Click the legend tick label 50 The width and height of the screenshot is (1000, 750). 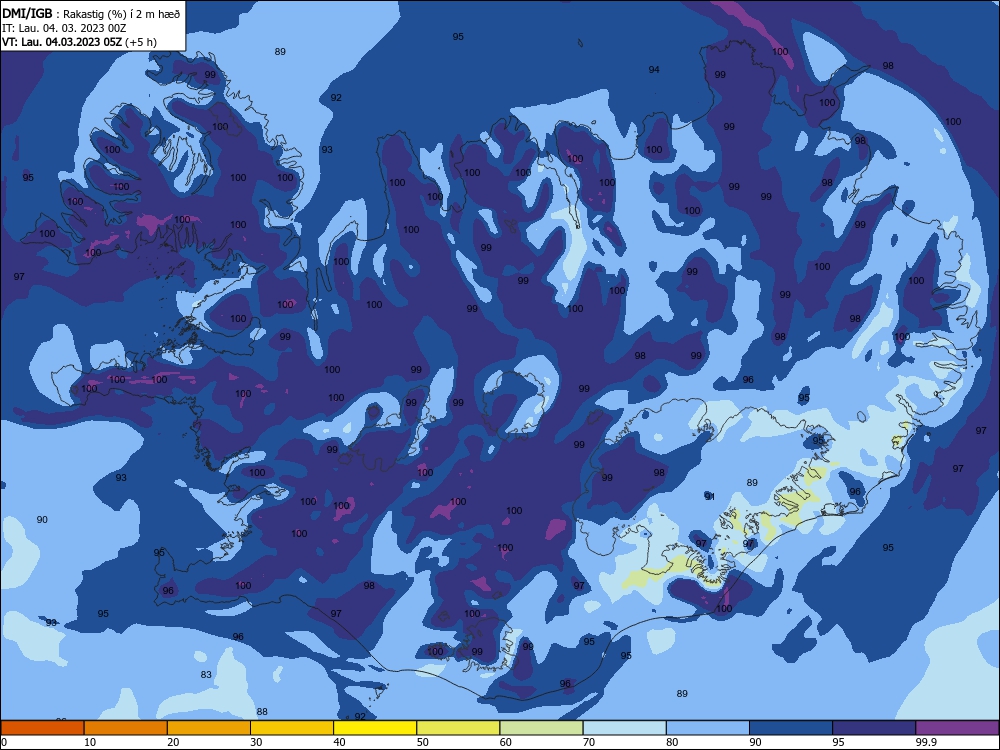[423, 742]
